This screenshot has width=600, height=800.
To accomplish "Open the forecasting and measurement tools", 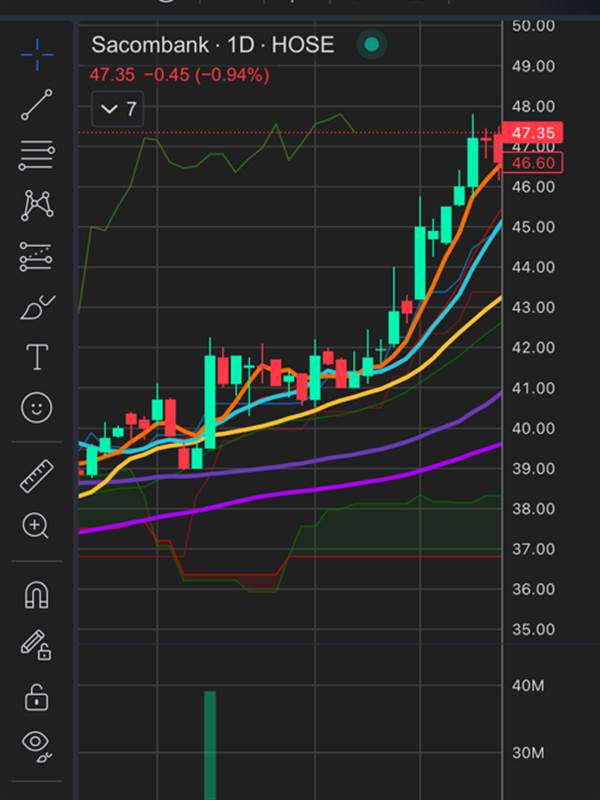I will pos(36,257).
